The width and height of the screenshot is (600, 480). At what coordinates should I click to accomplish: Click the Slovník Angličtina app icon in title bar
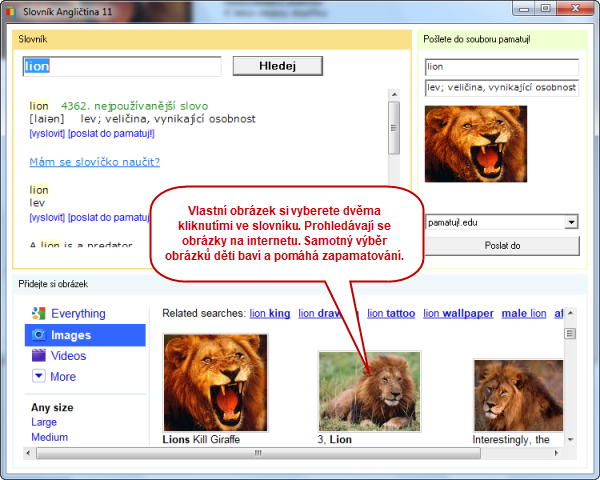coord(11,12)
